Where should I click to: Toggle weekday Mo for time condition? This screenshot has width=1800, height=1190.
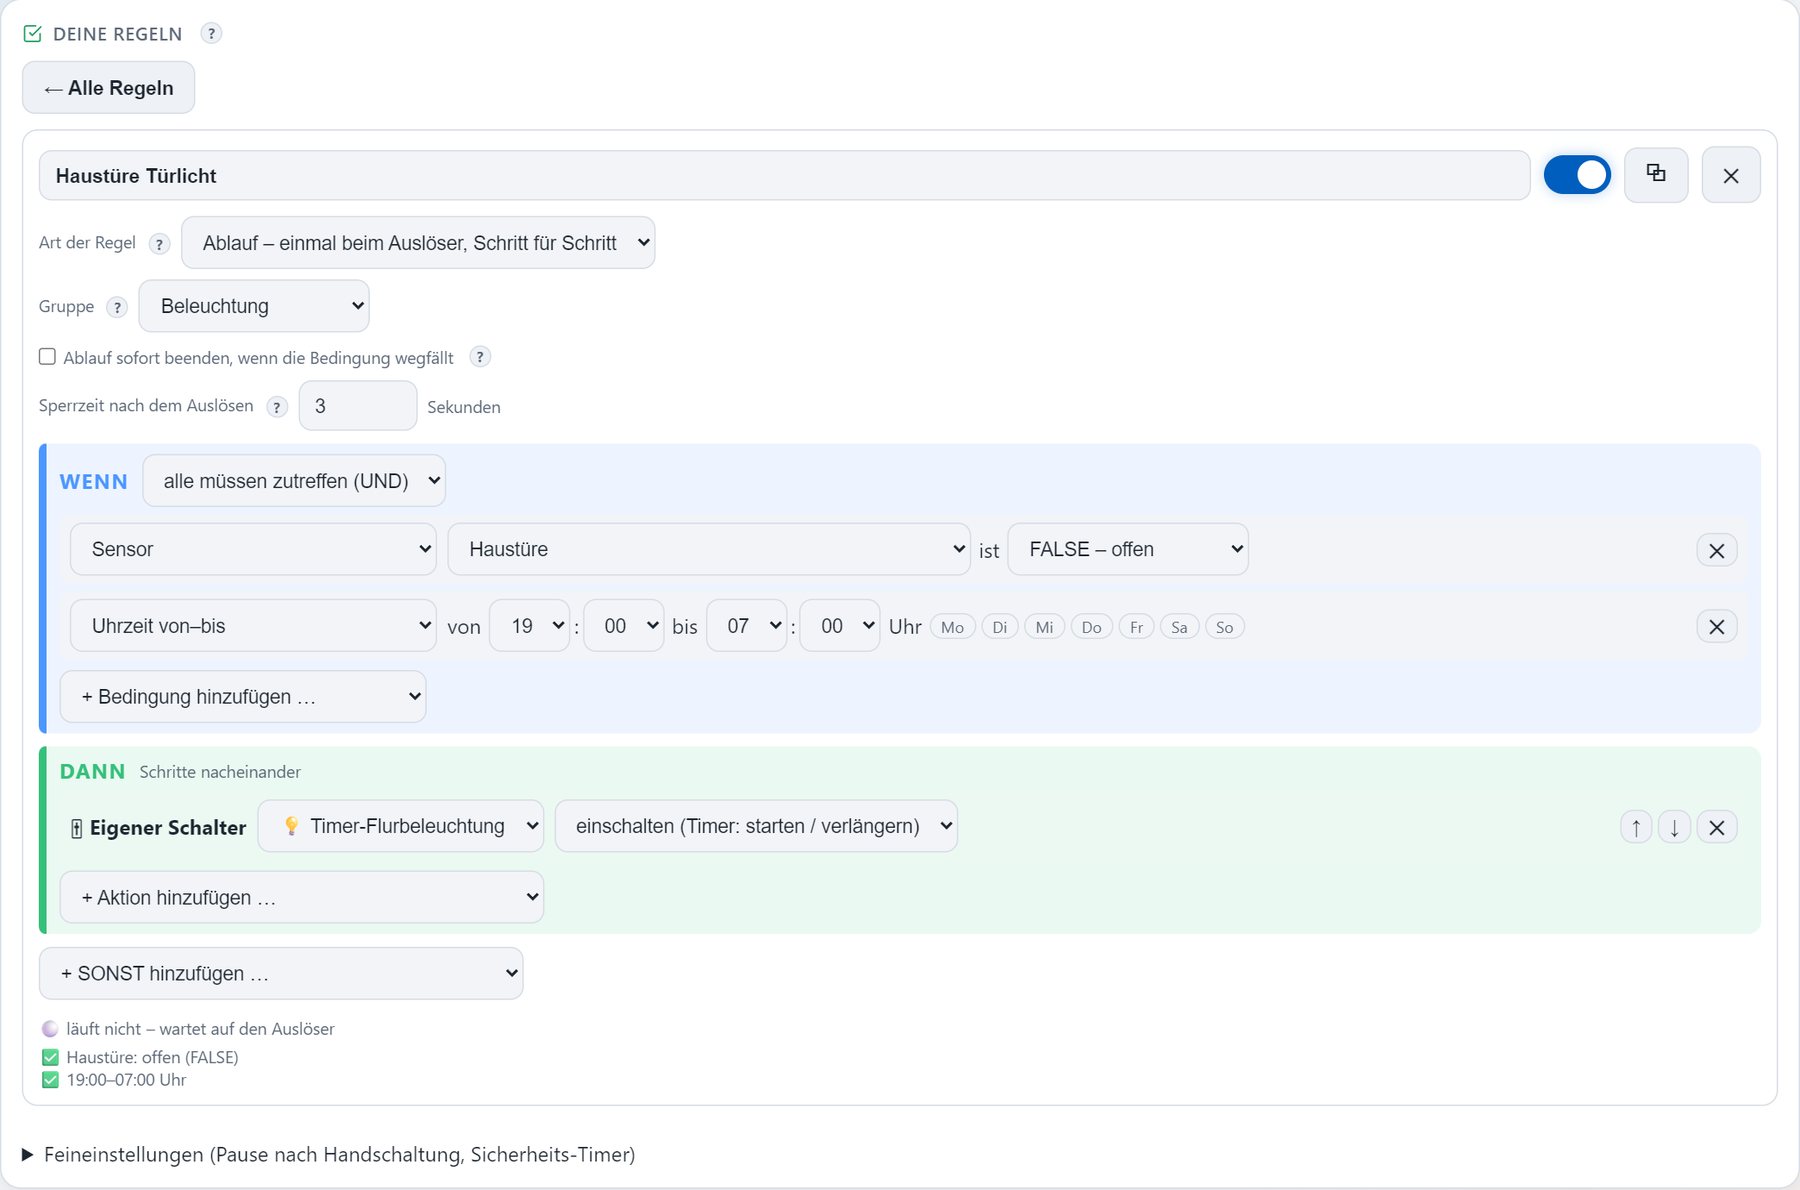click(x=952, y=627)
